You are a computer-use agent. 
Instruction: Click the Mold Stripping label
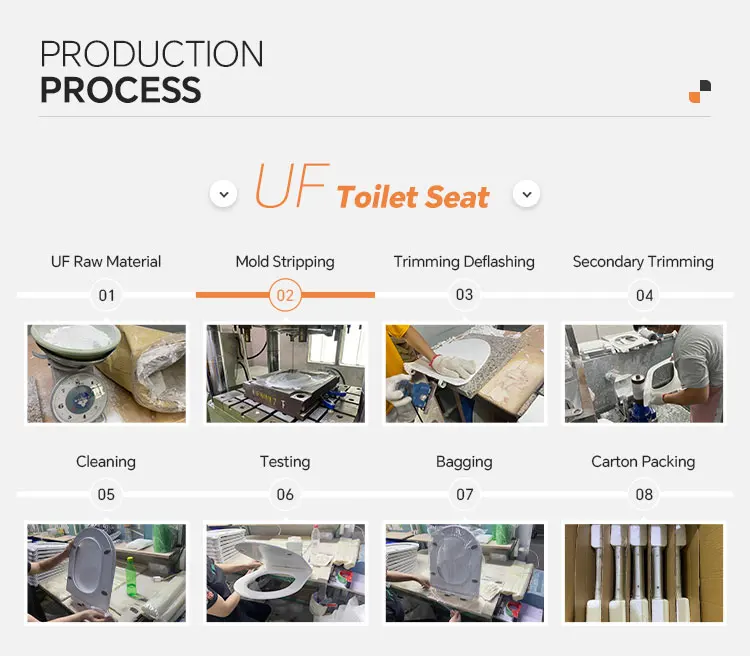285,262
